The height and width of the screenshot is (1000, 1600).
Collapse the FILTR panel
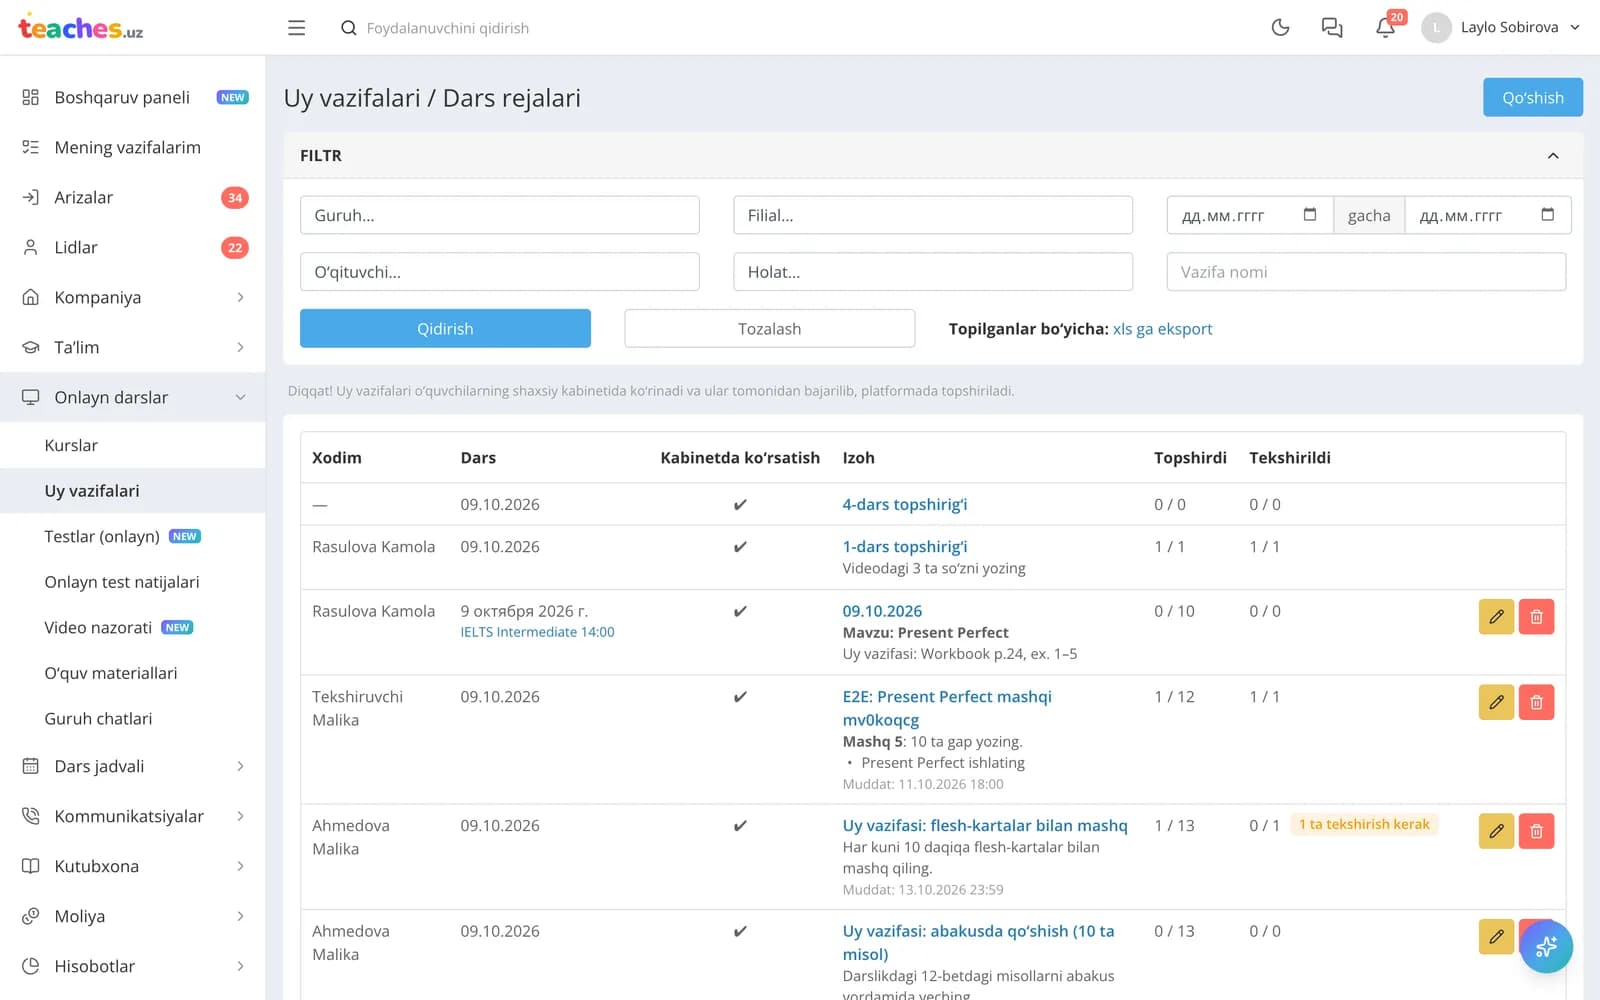click(x=1553, y=156)
